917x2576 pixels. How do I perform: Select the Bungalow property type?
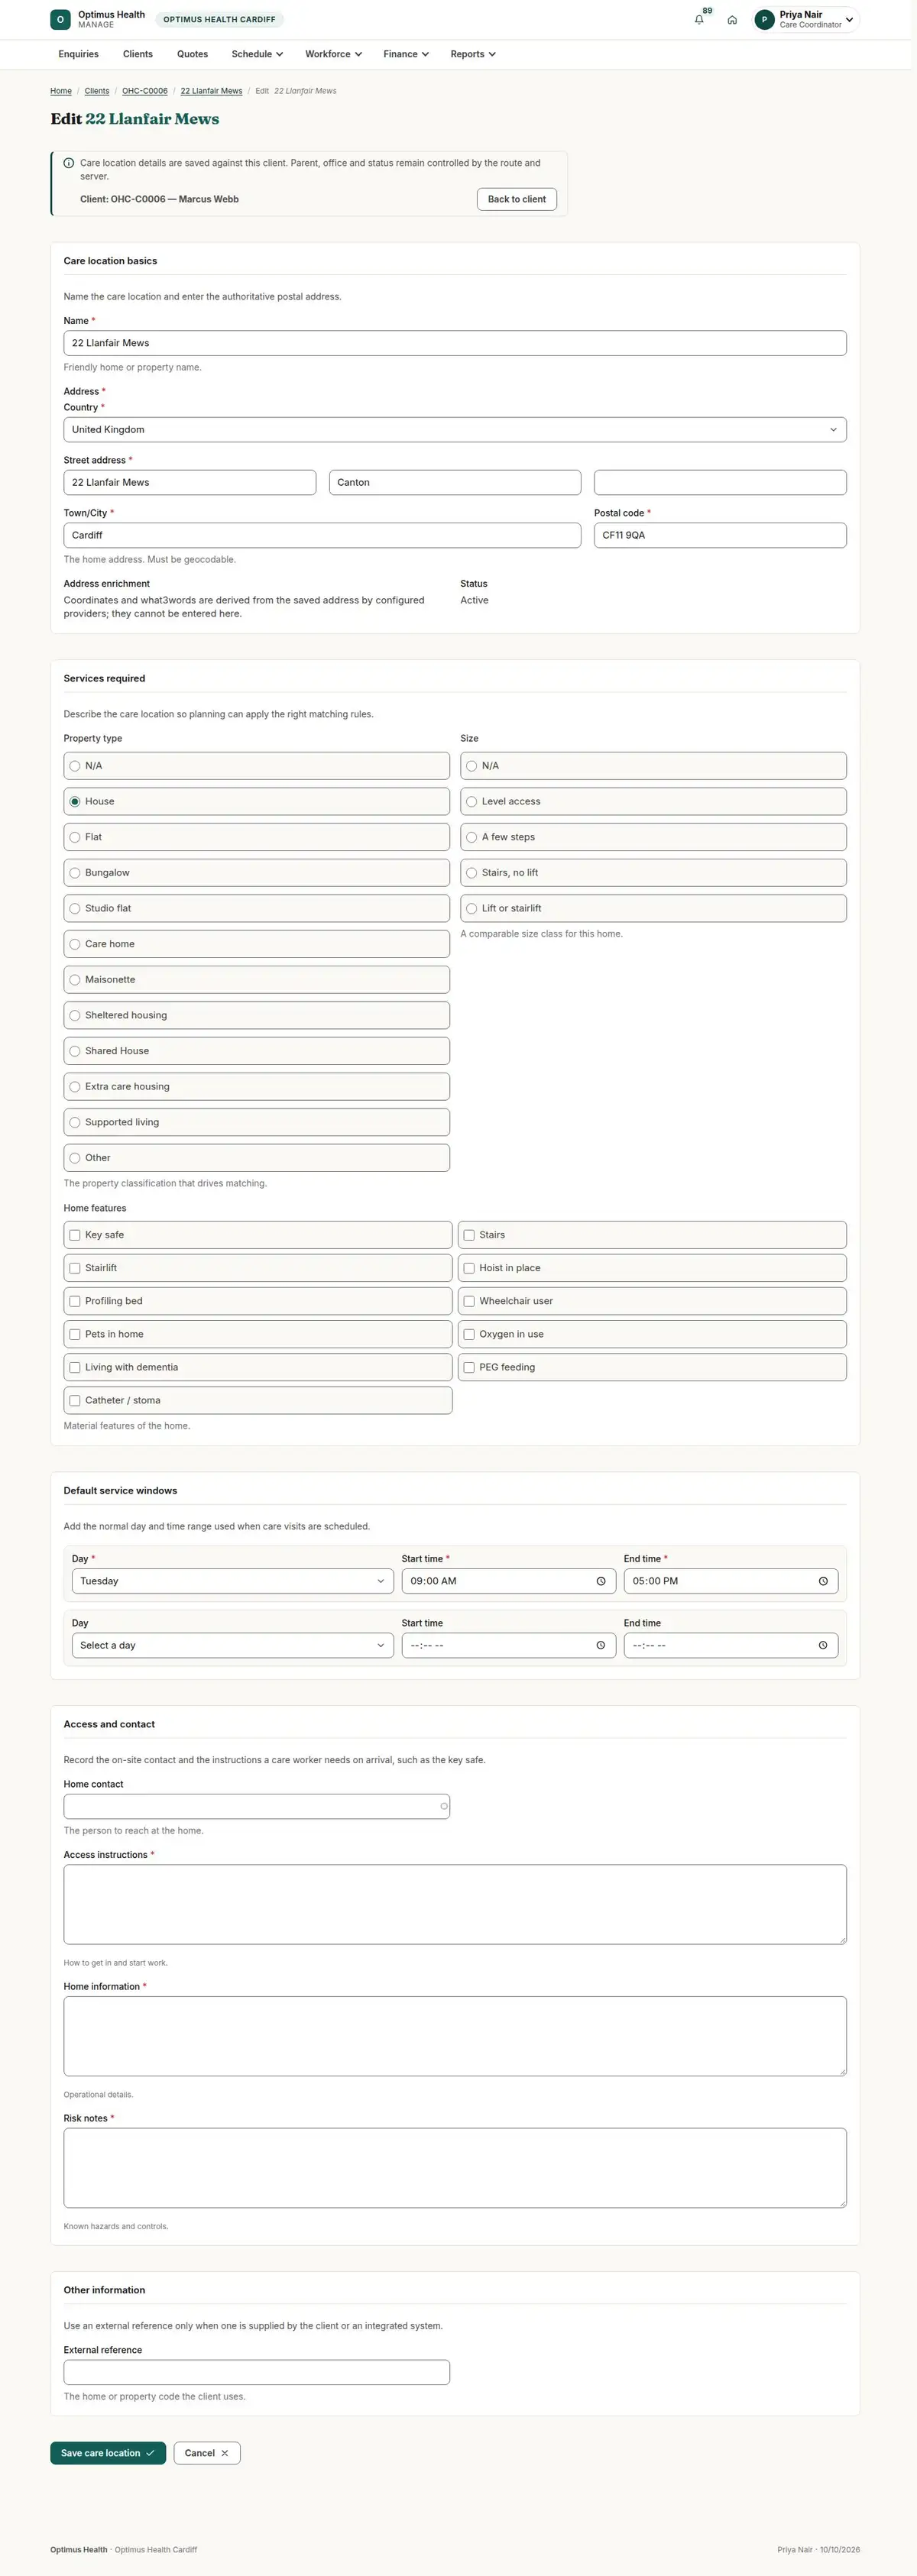point(257,873)
